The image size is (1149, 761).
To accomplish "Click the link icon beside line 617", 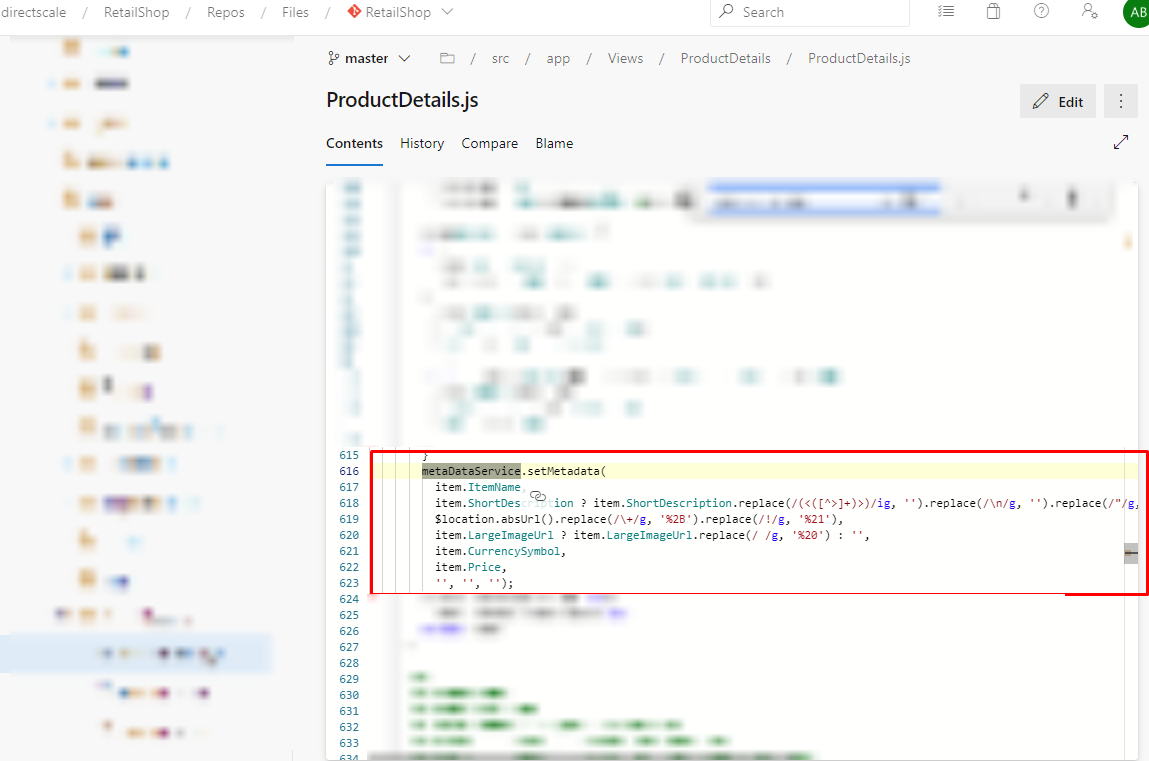I will point(537,496).
